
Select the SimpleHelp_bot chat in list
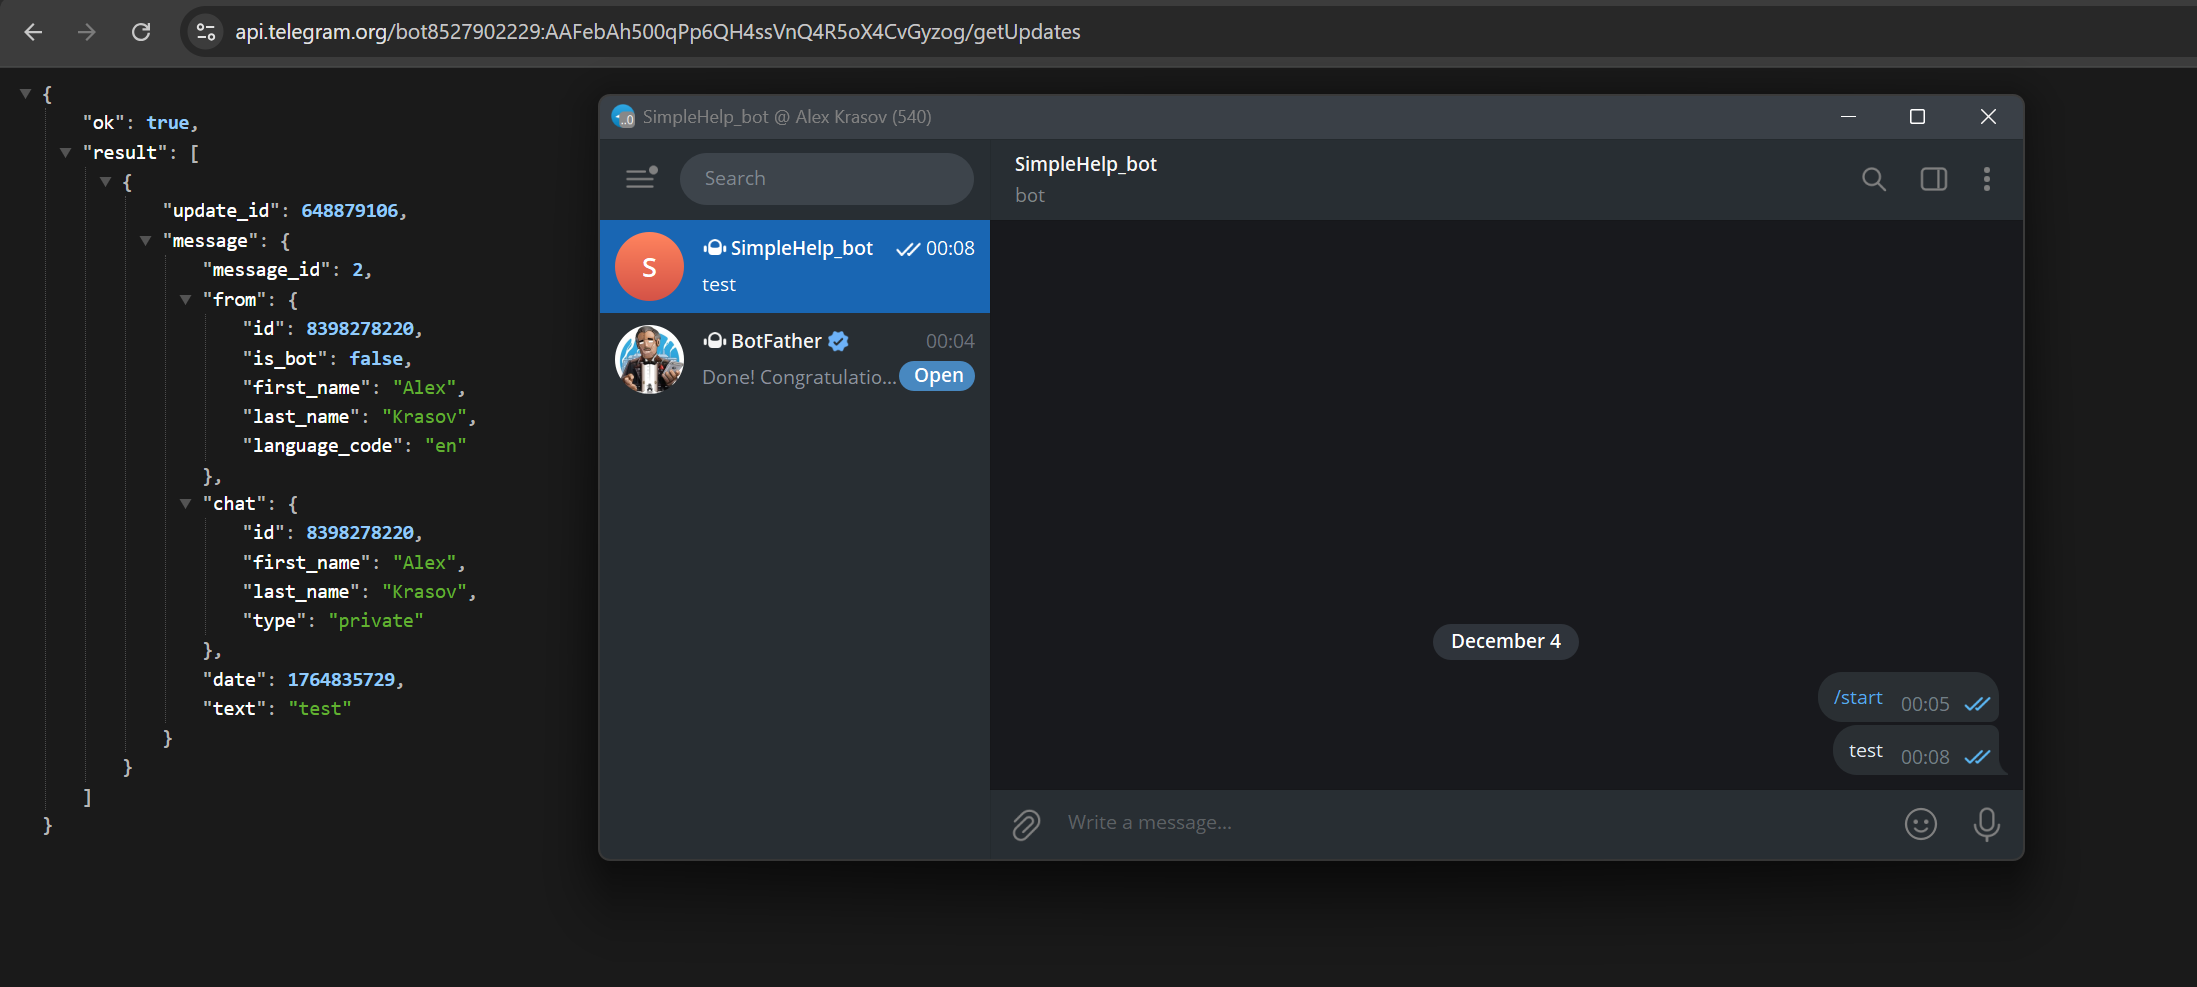(794, 267)
